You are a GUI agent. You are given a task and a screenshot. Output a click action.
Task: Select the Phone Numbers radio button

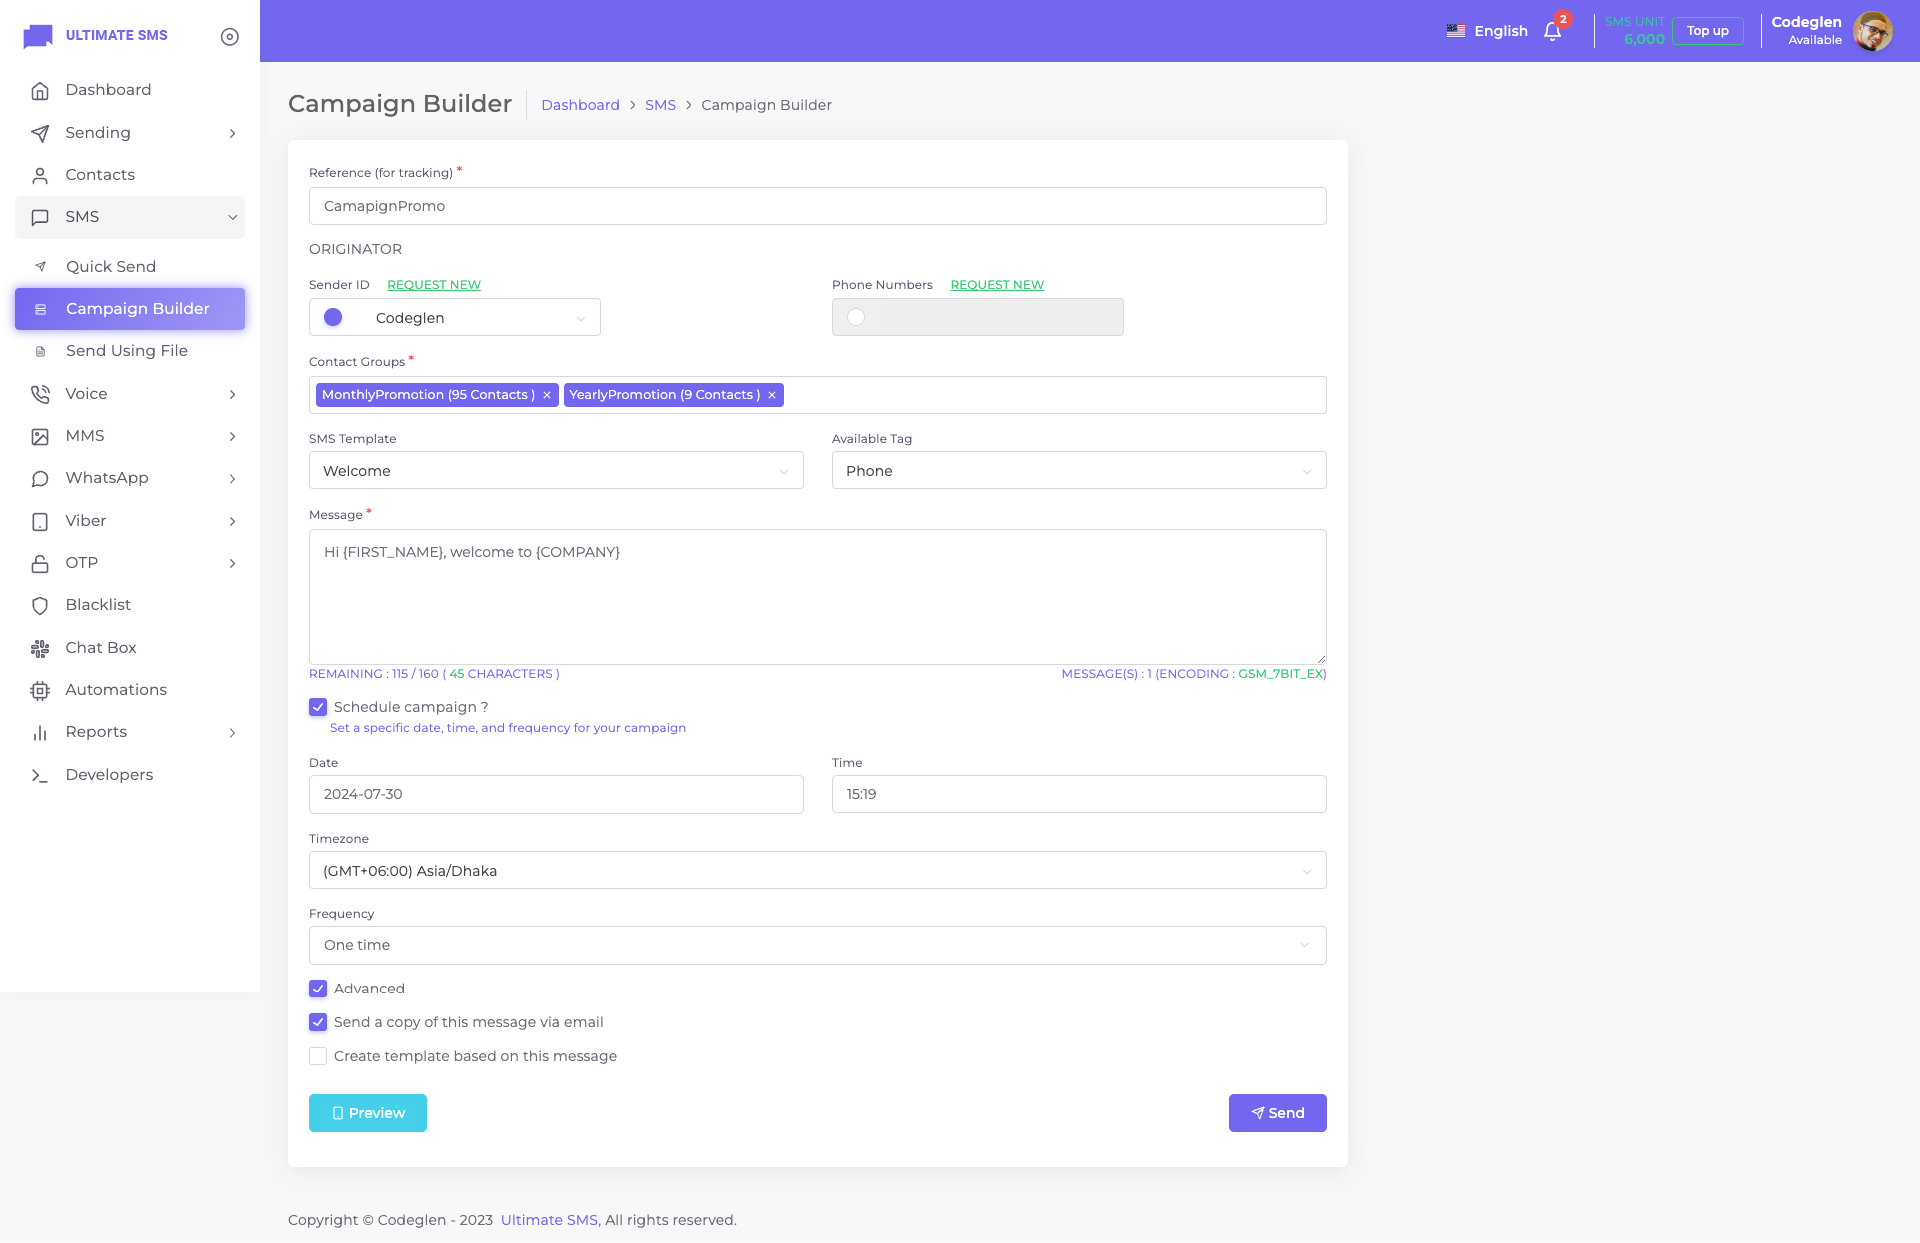(x=856, y=317)
